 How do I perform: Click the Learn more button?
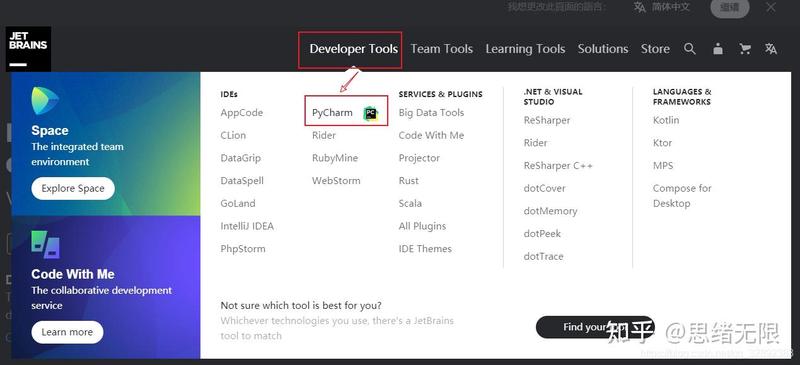67,332
